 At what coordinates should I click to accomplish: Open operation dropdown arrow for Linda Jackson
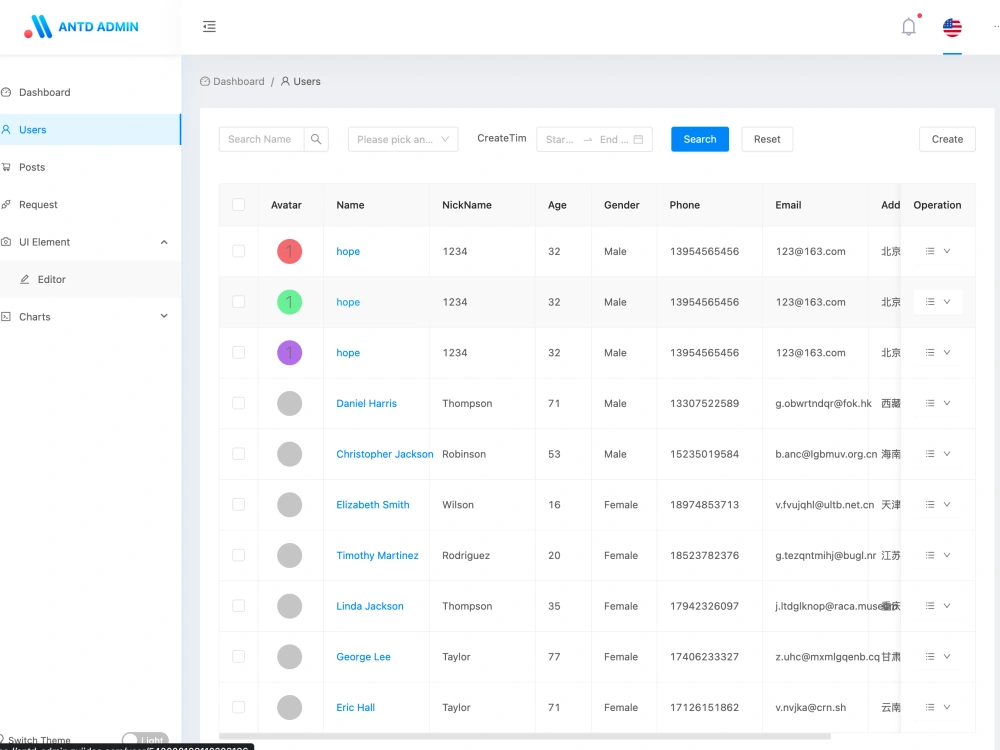pyautogui.click(x=947, y=606)
